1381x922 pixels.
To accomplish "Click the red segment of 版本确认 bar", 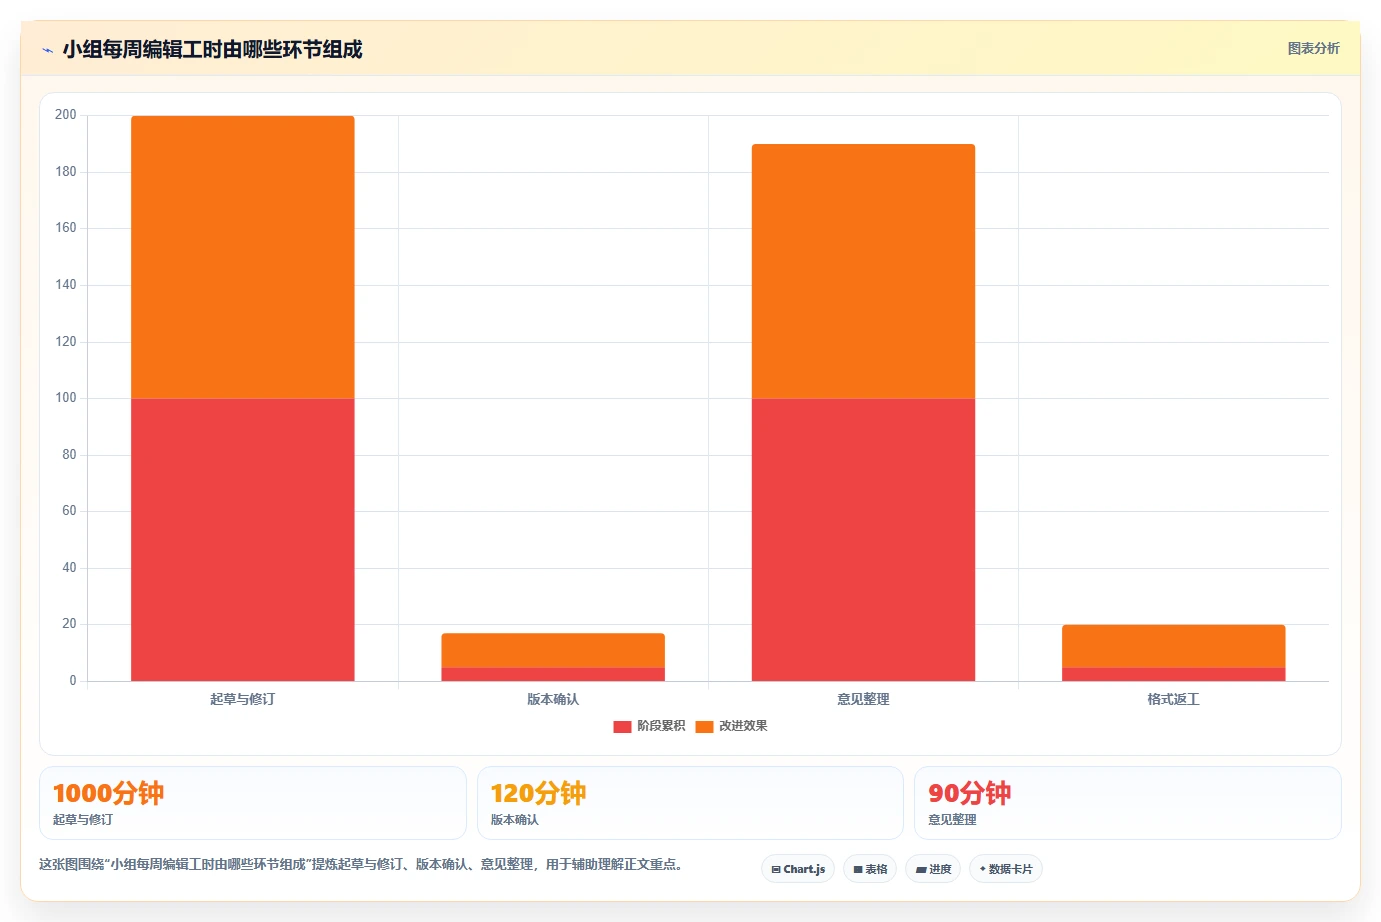I will pos(553,675).
